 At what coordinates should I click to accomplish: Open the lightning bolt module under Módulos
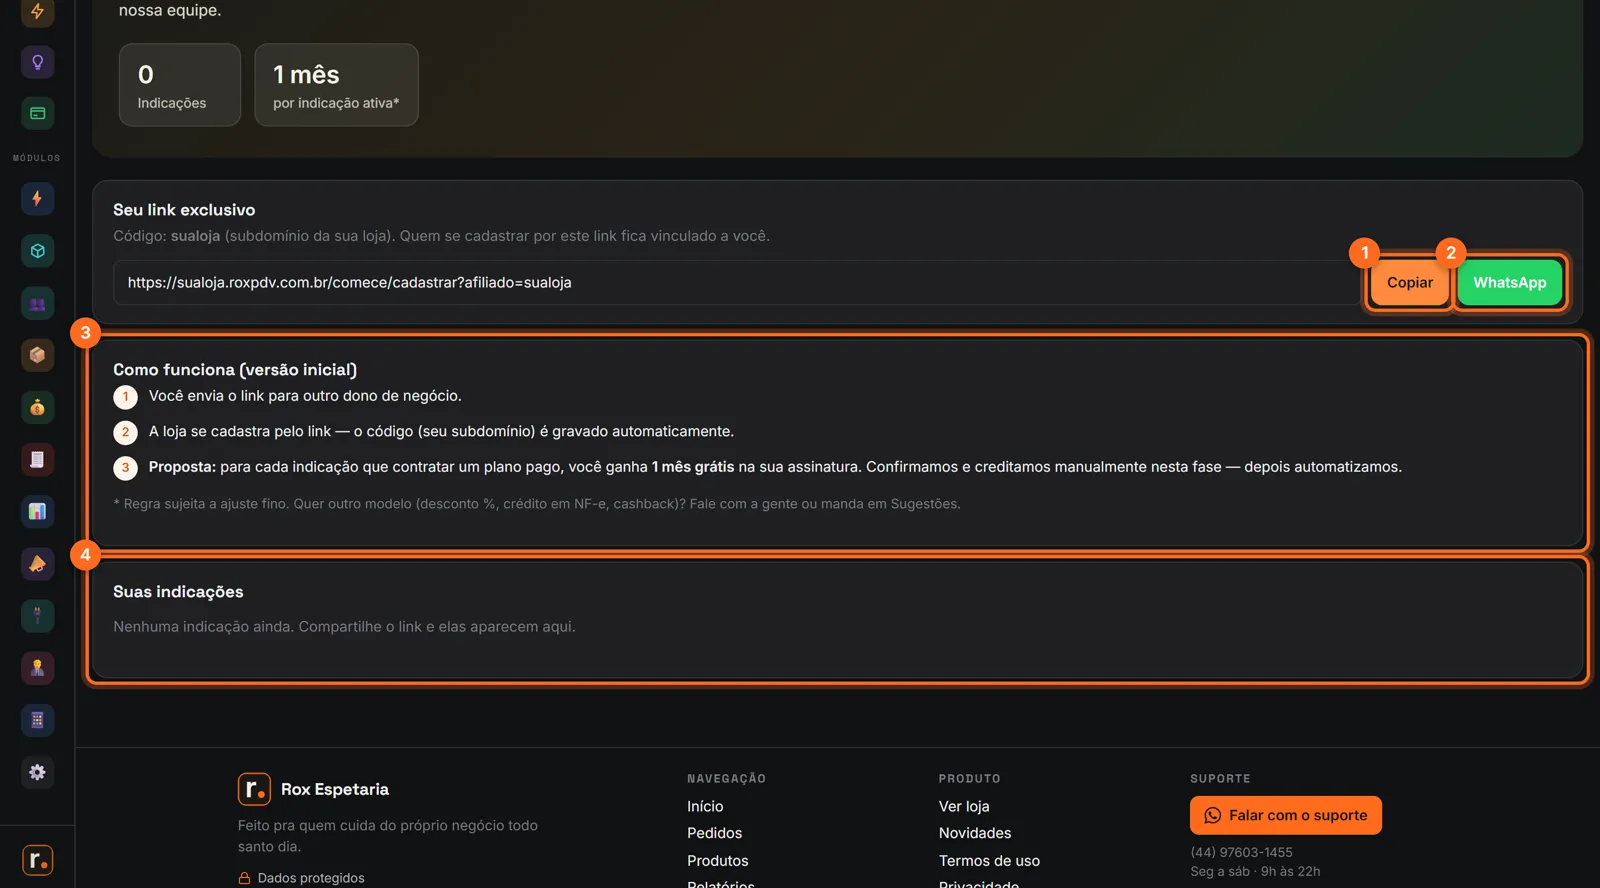37,198
